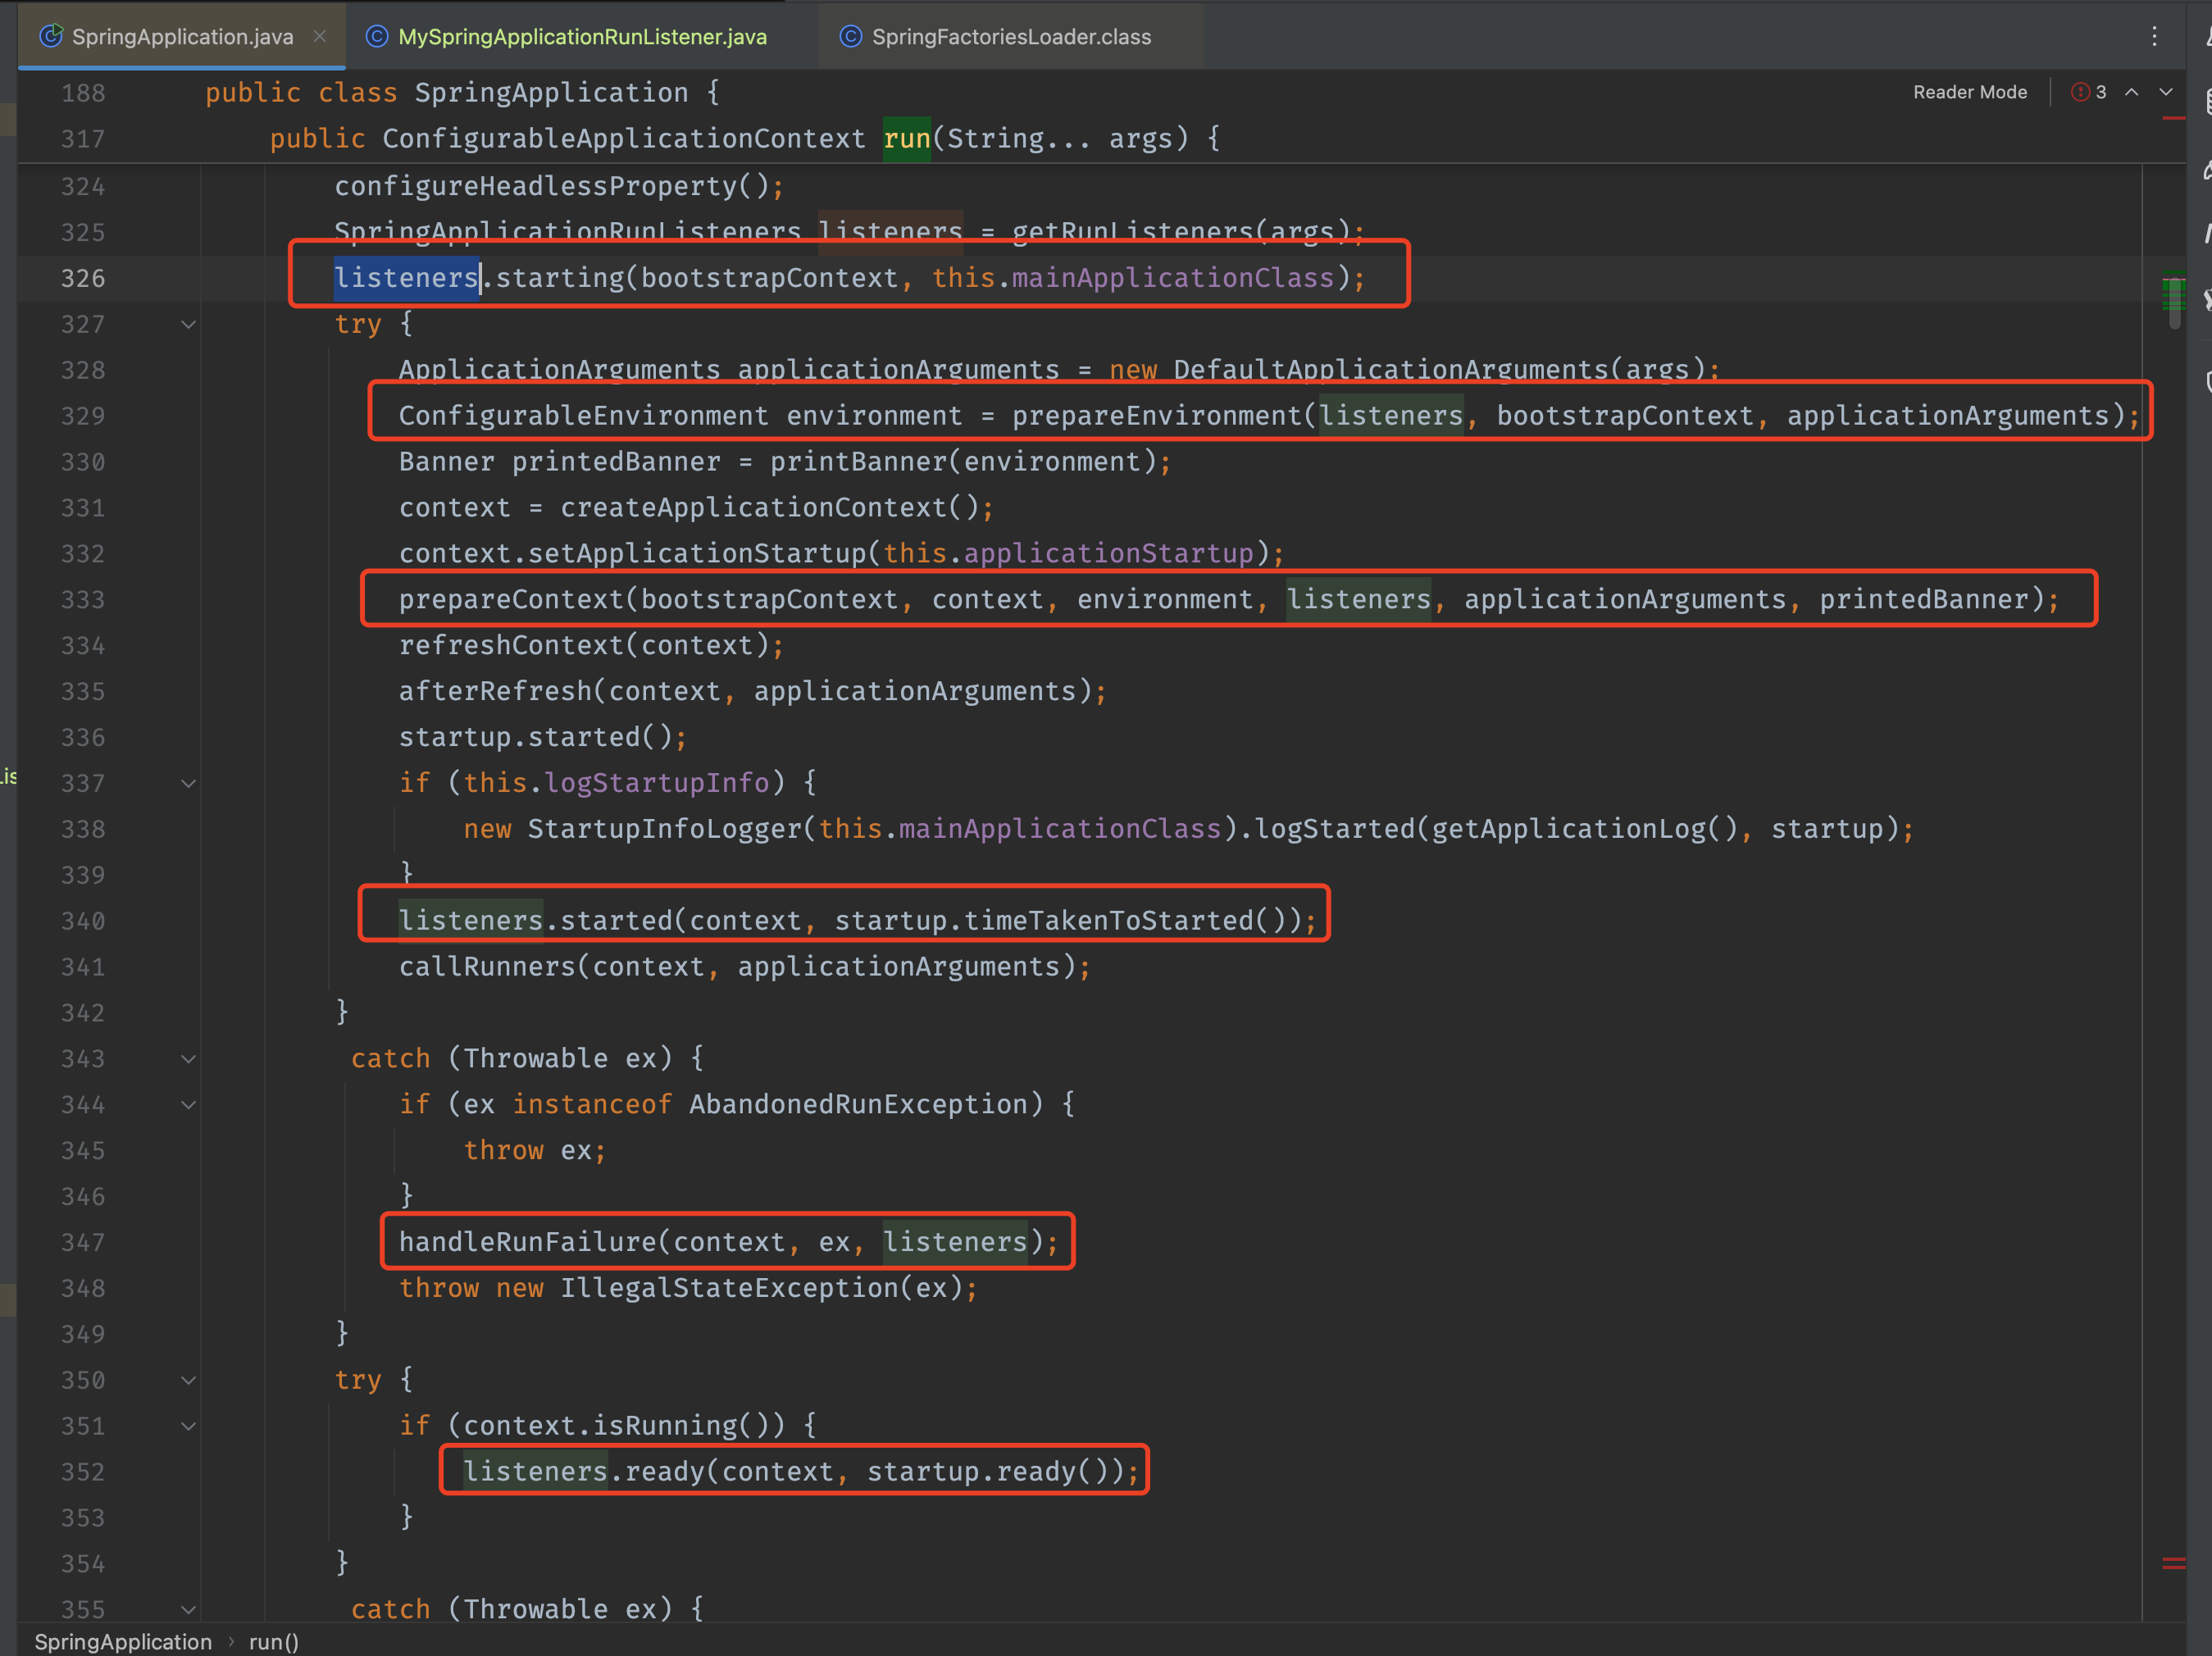The width and height of the screenshot is (2212, 1656).
Task: Click StartupInfoLogger on line 338
Action: point(664,829)
